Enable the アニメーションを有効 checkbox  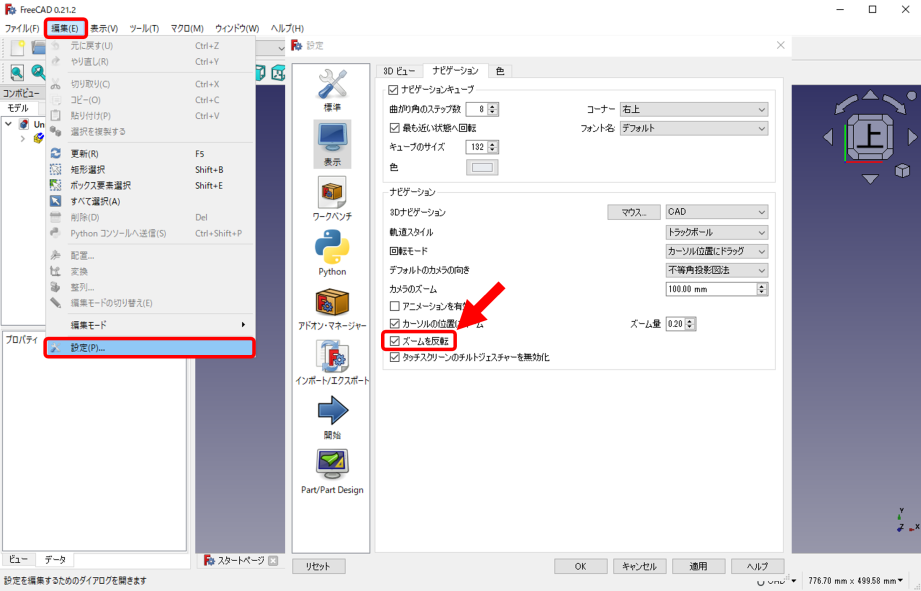point(395,306)
